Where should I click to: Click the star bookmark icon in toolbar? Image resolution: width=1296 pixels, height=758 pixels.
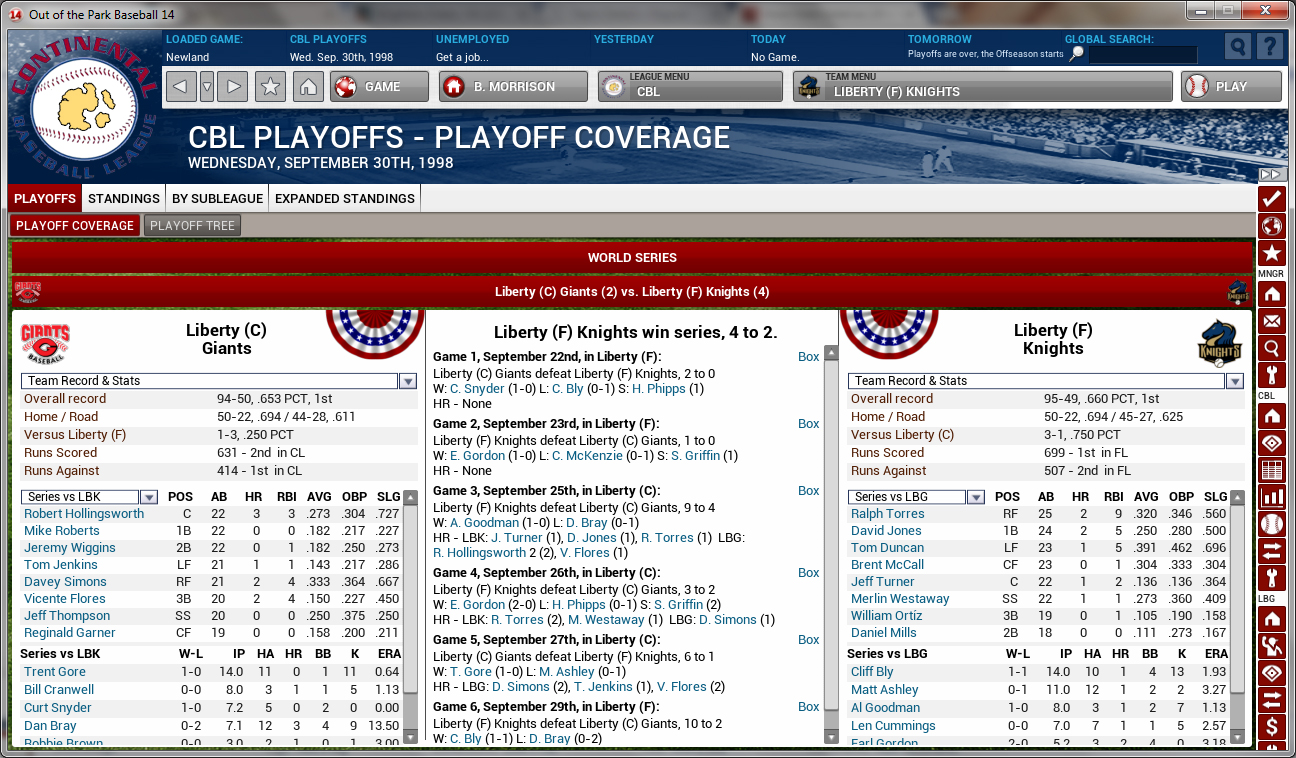pyautogui.click(x=270, y=87)
